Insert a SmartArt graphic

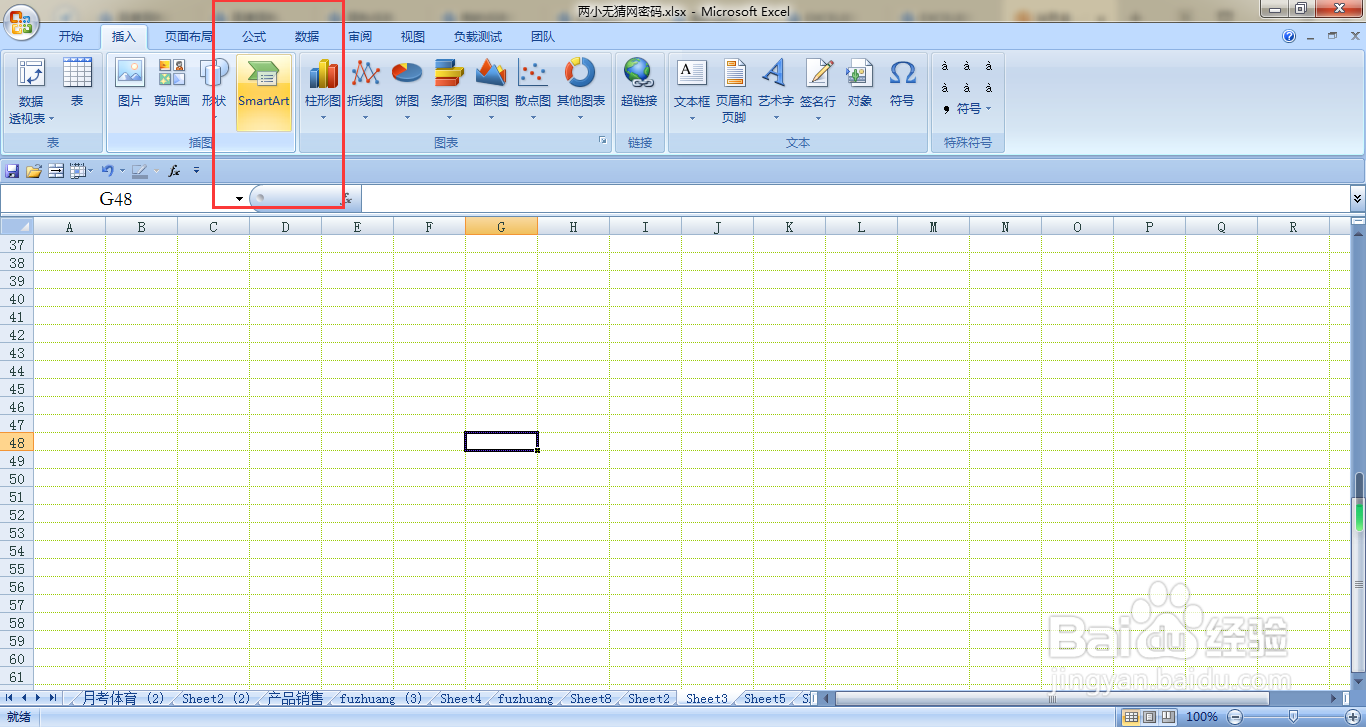coord(264,91)
